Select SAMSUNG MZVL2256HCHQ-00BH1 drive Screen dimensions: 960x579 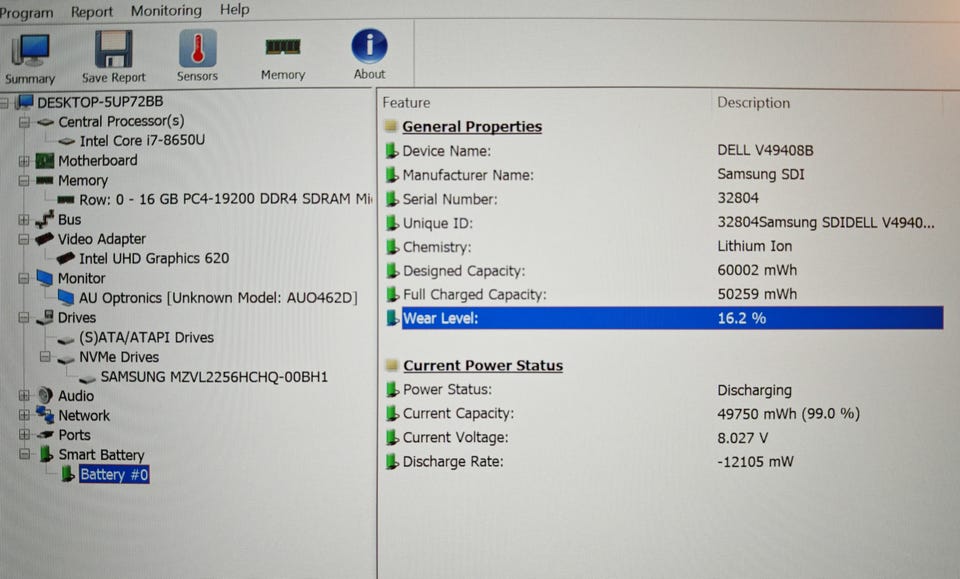click(x=214, y=376)
